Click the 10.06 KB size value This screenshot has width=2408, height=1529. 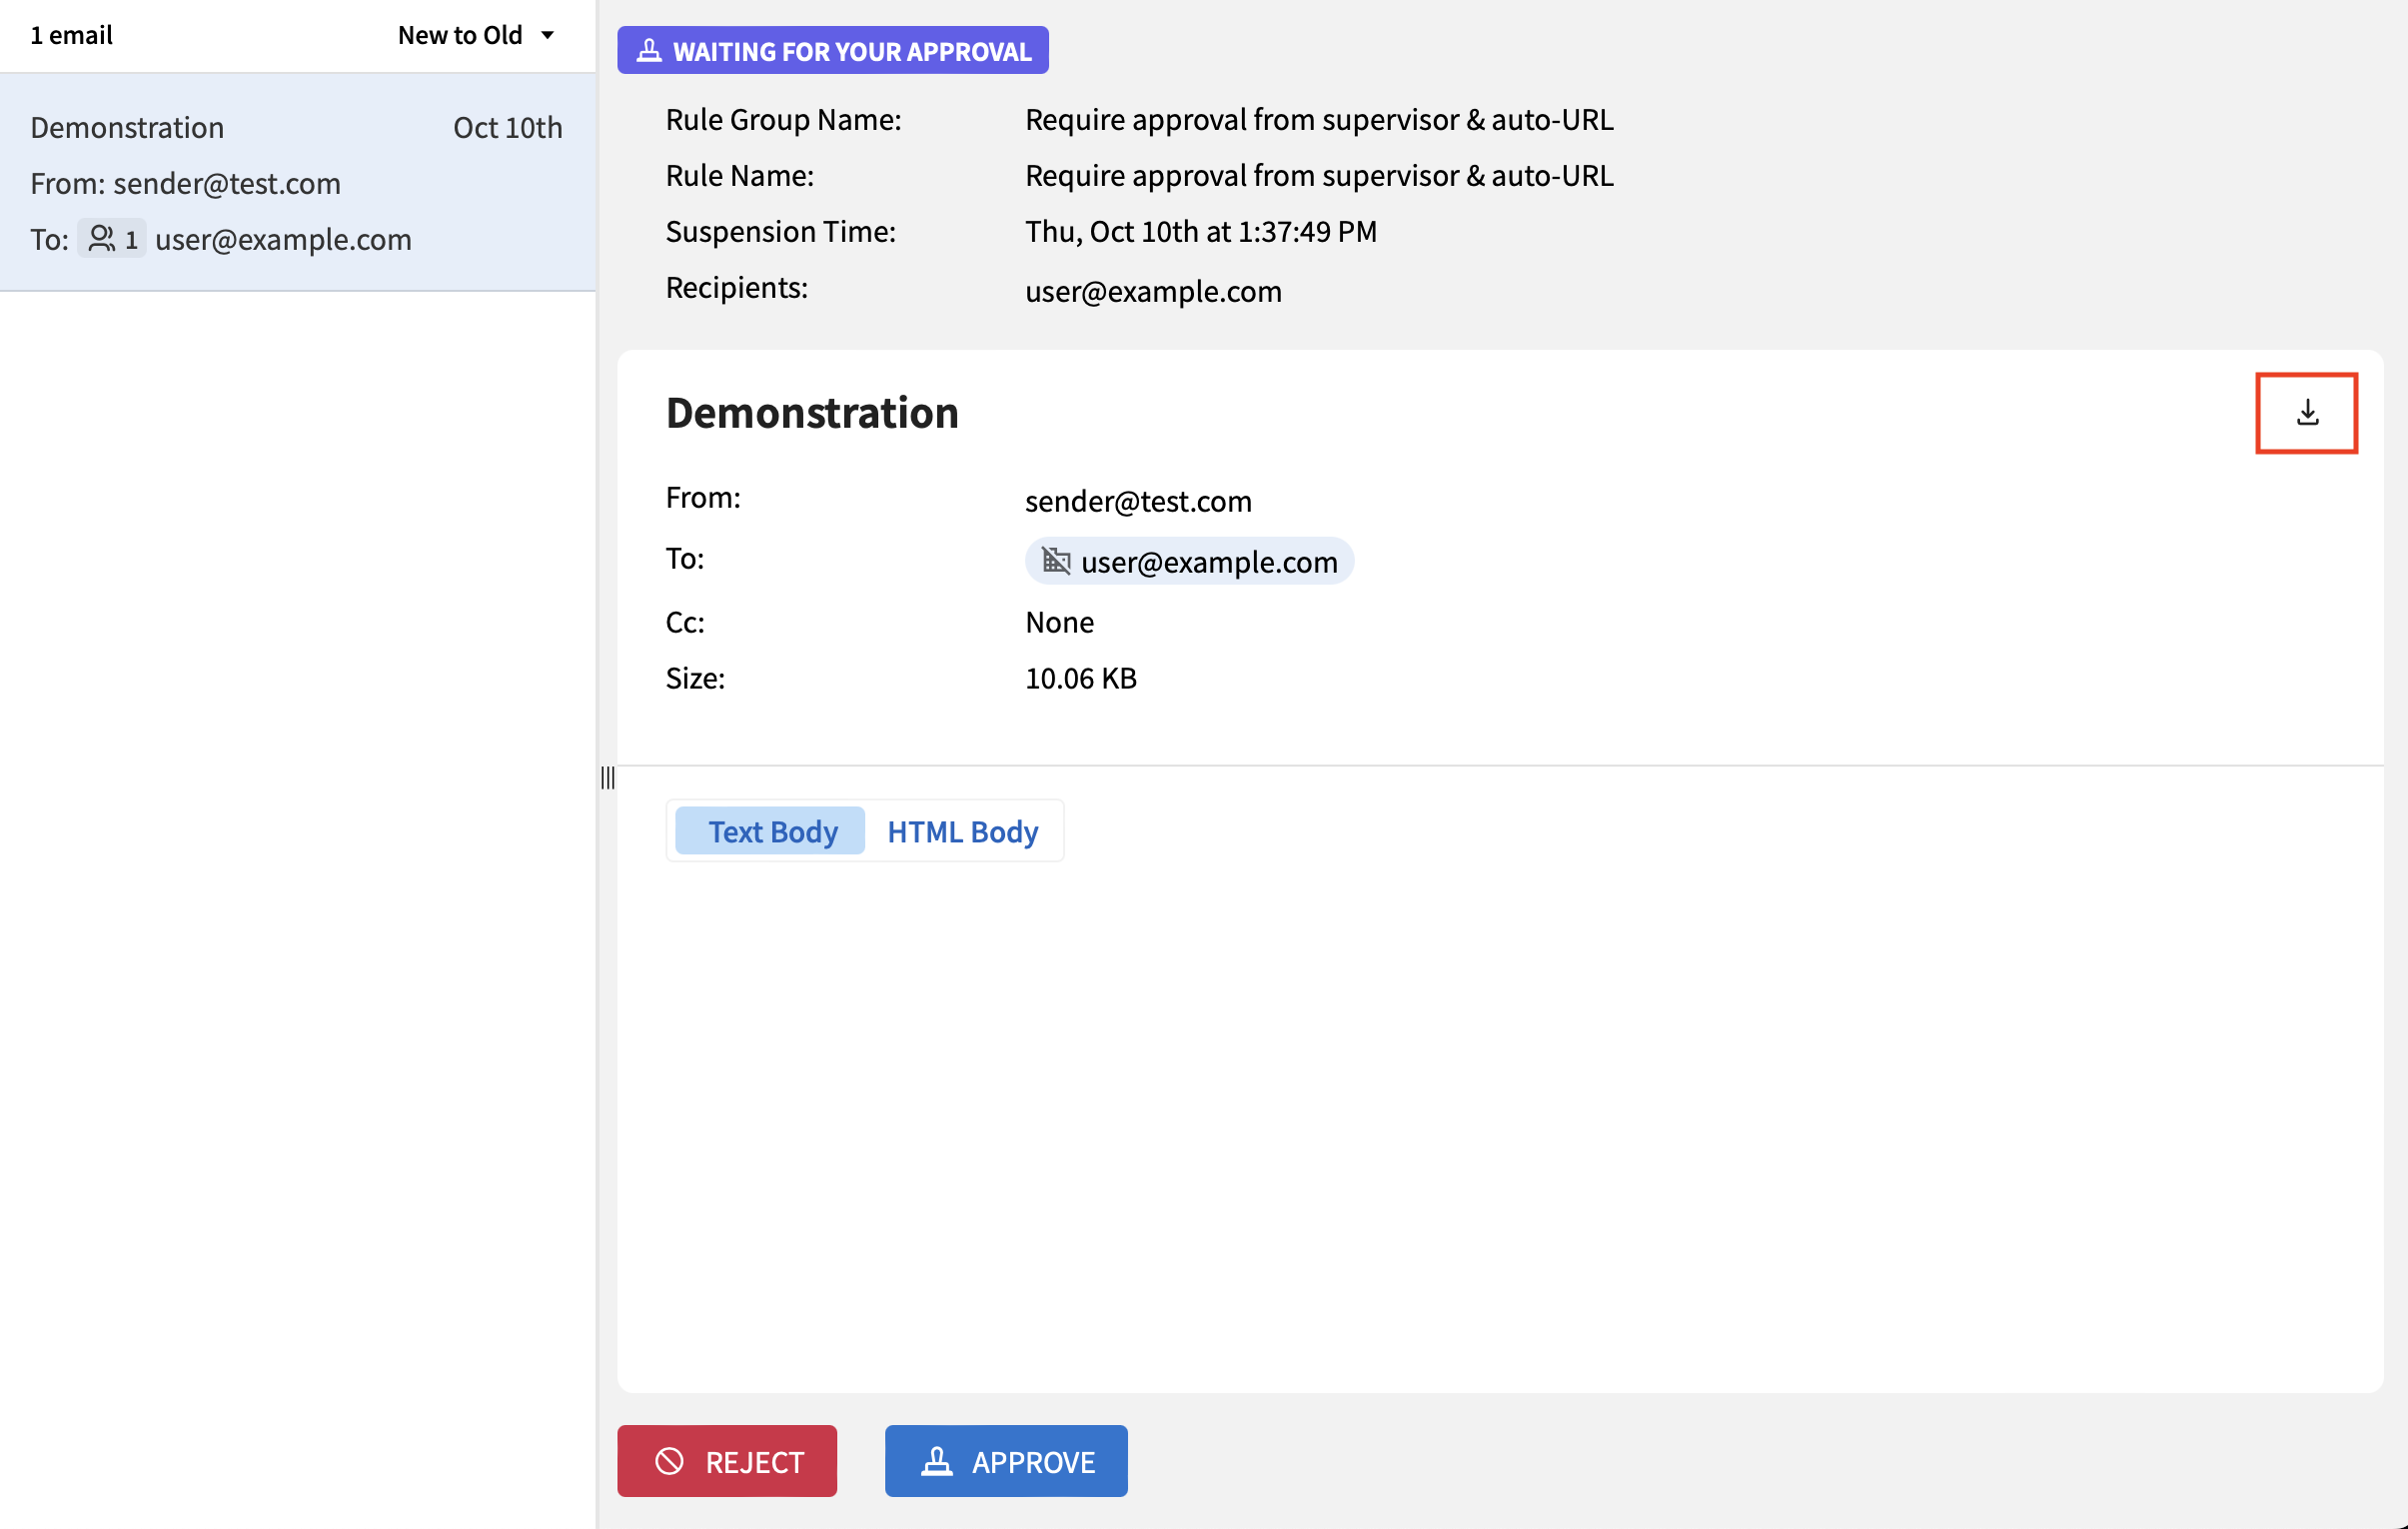coord(1081,678)
